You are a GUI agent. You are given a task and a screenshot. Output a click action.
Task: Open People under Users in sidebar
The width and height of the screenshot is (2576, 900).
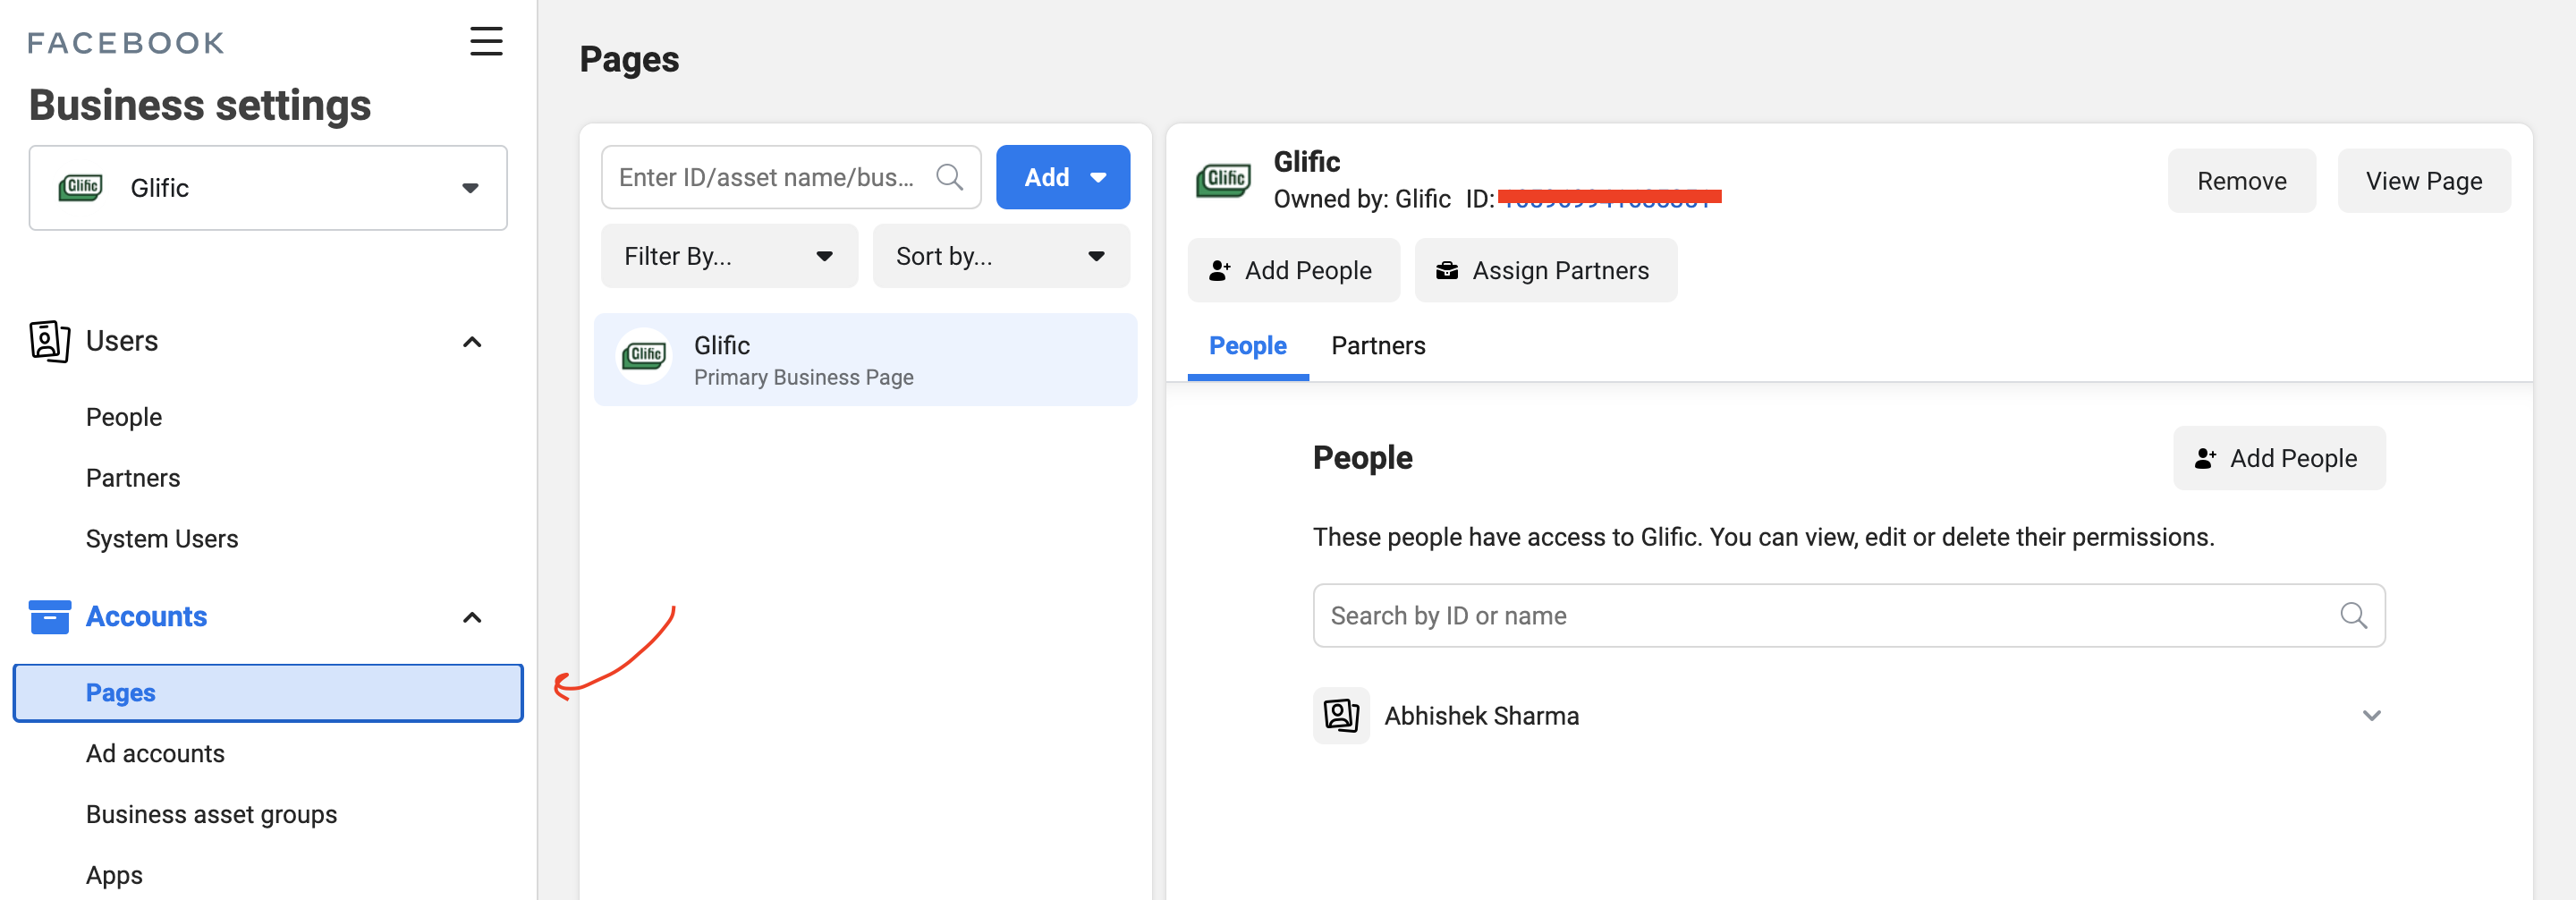[124, 417]
